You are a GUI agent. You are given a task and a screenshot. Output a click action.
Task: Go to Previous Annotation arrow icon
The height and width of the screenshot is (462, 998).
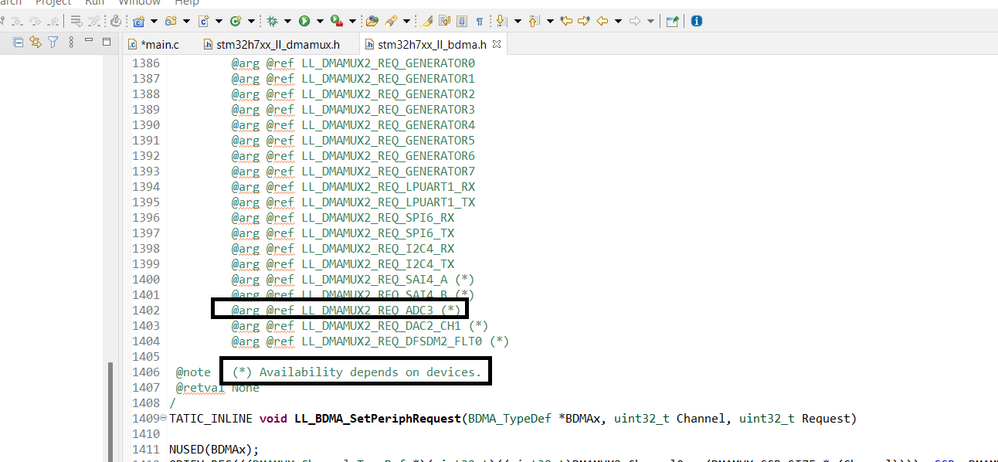coord(533,21)
